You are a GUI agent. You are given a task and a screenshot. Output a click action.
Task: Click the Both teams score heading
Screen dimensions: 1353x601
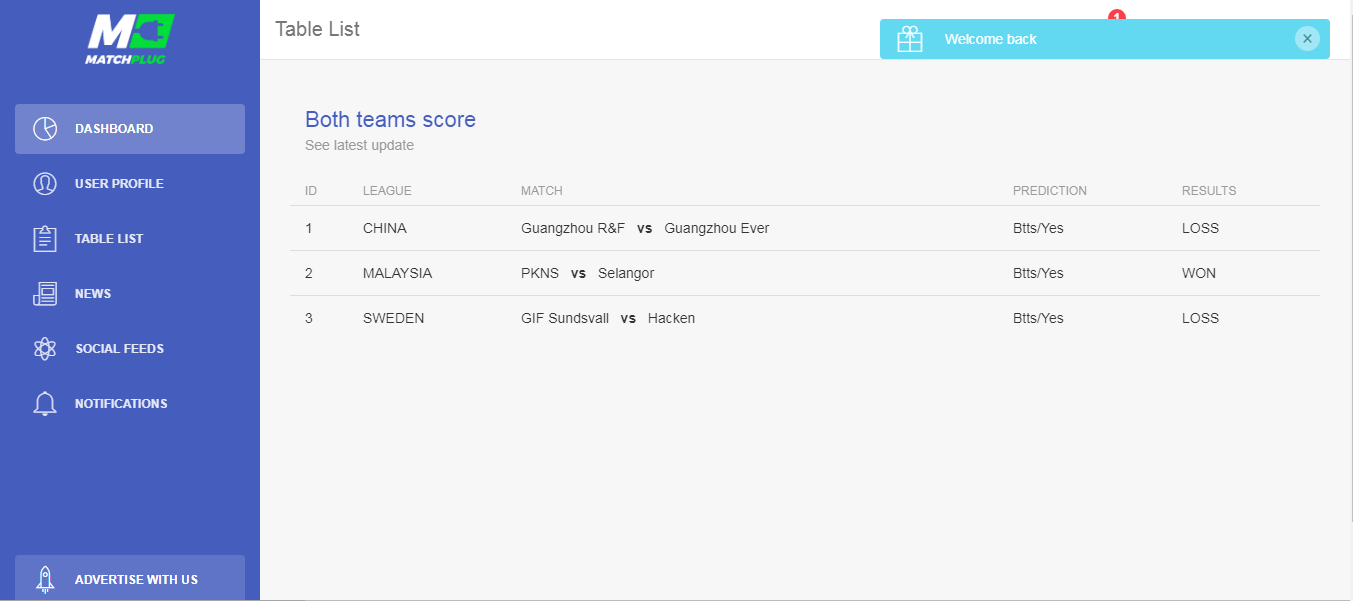point(390,120)
